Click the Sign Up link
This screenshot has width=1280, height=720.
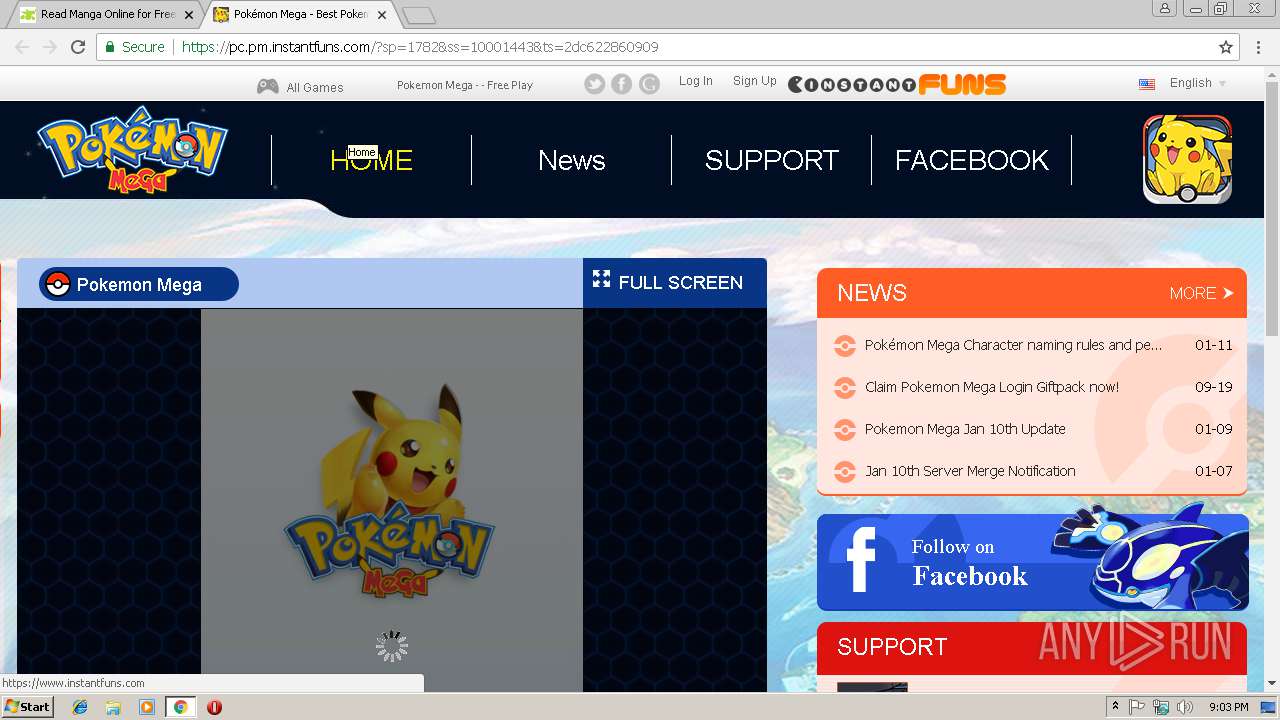(755, 81)
